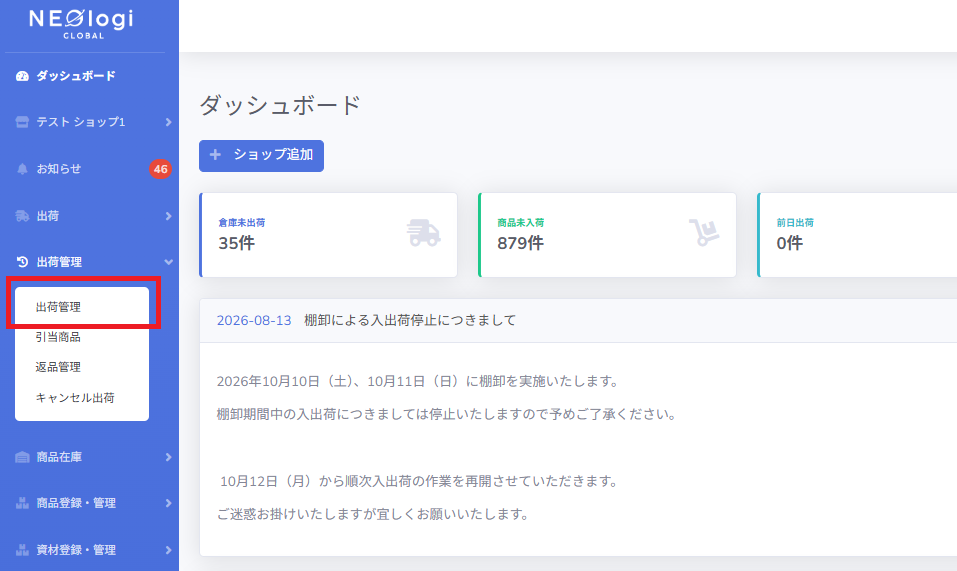
Task: Click text starting 棚卸期間中の入出荷
Action: coord(447,414)
